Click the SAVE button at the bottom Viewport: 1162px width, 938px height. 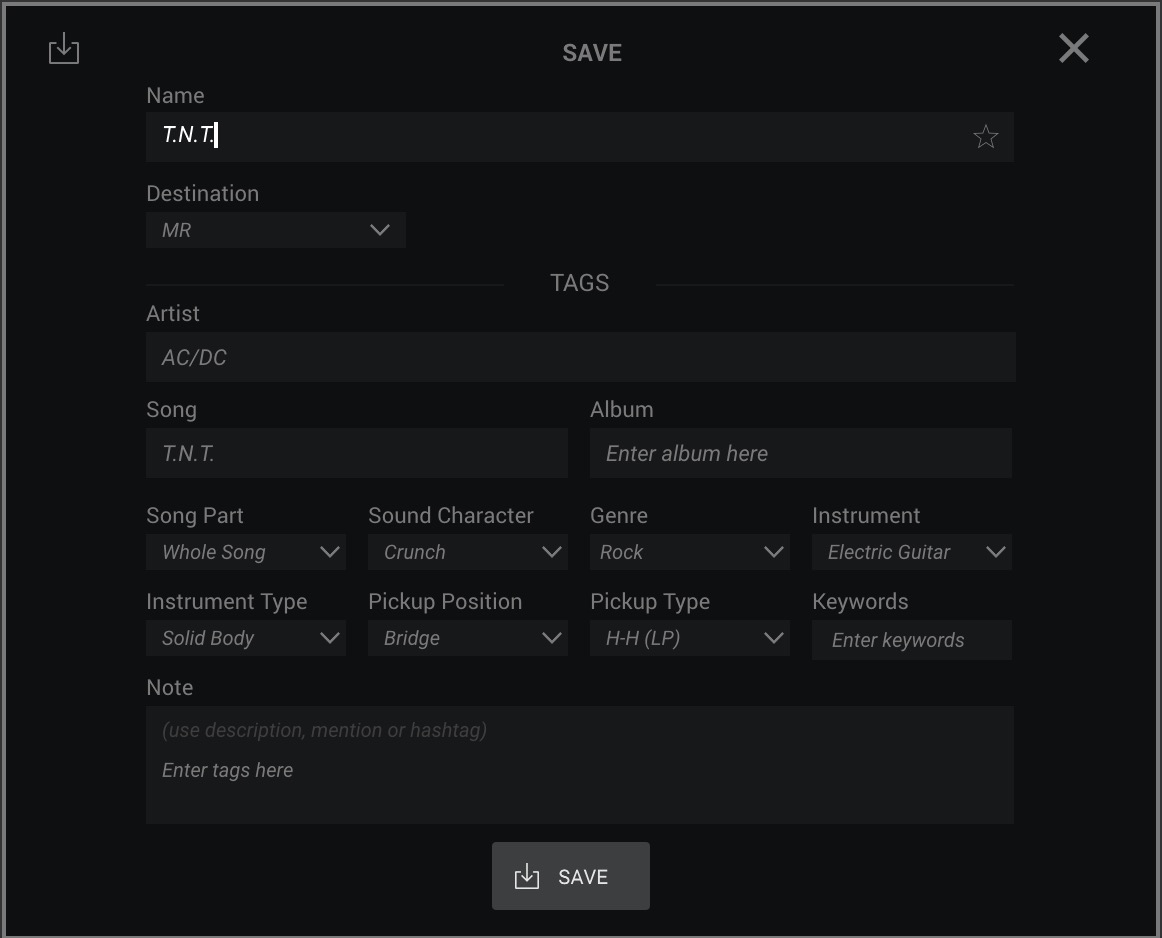[571, 876]
